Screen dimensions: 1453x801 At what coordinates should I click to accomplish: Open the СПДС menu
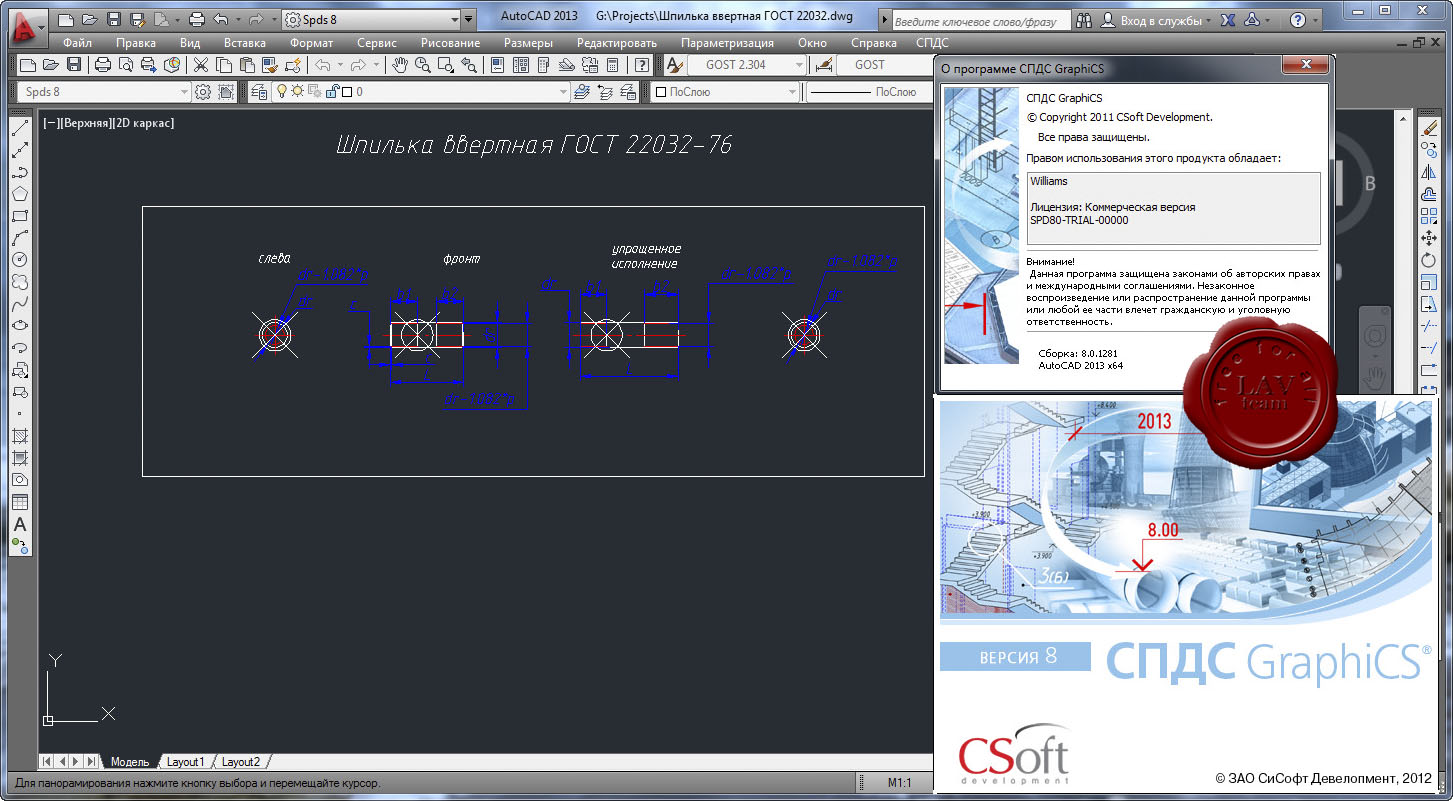tap(932, 43)
